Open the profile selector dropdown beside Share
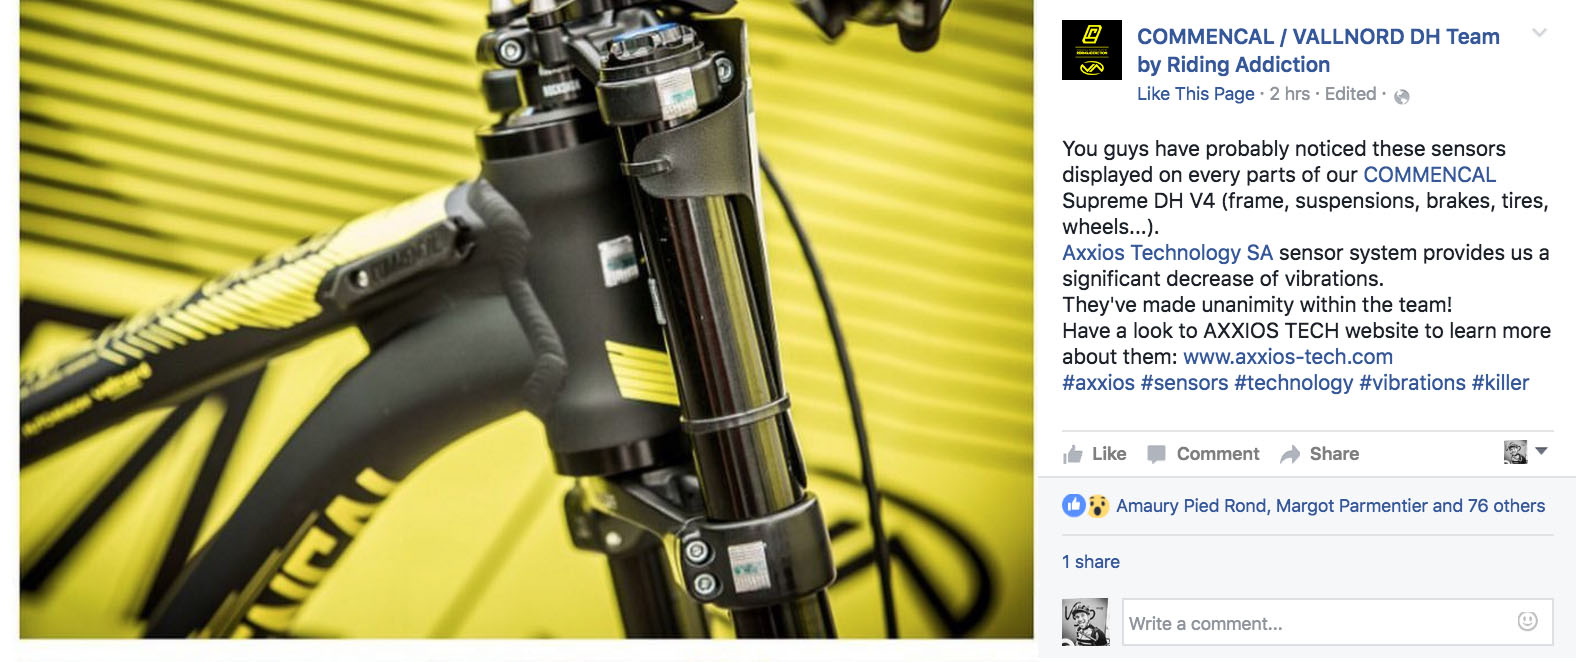 point(1526,452)
